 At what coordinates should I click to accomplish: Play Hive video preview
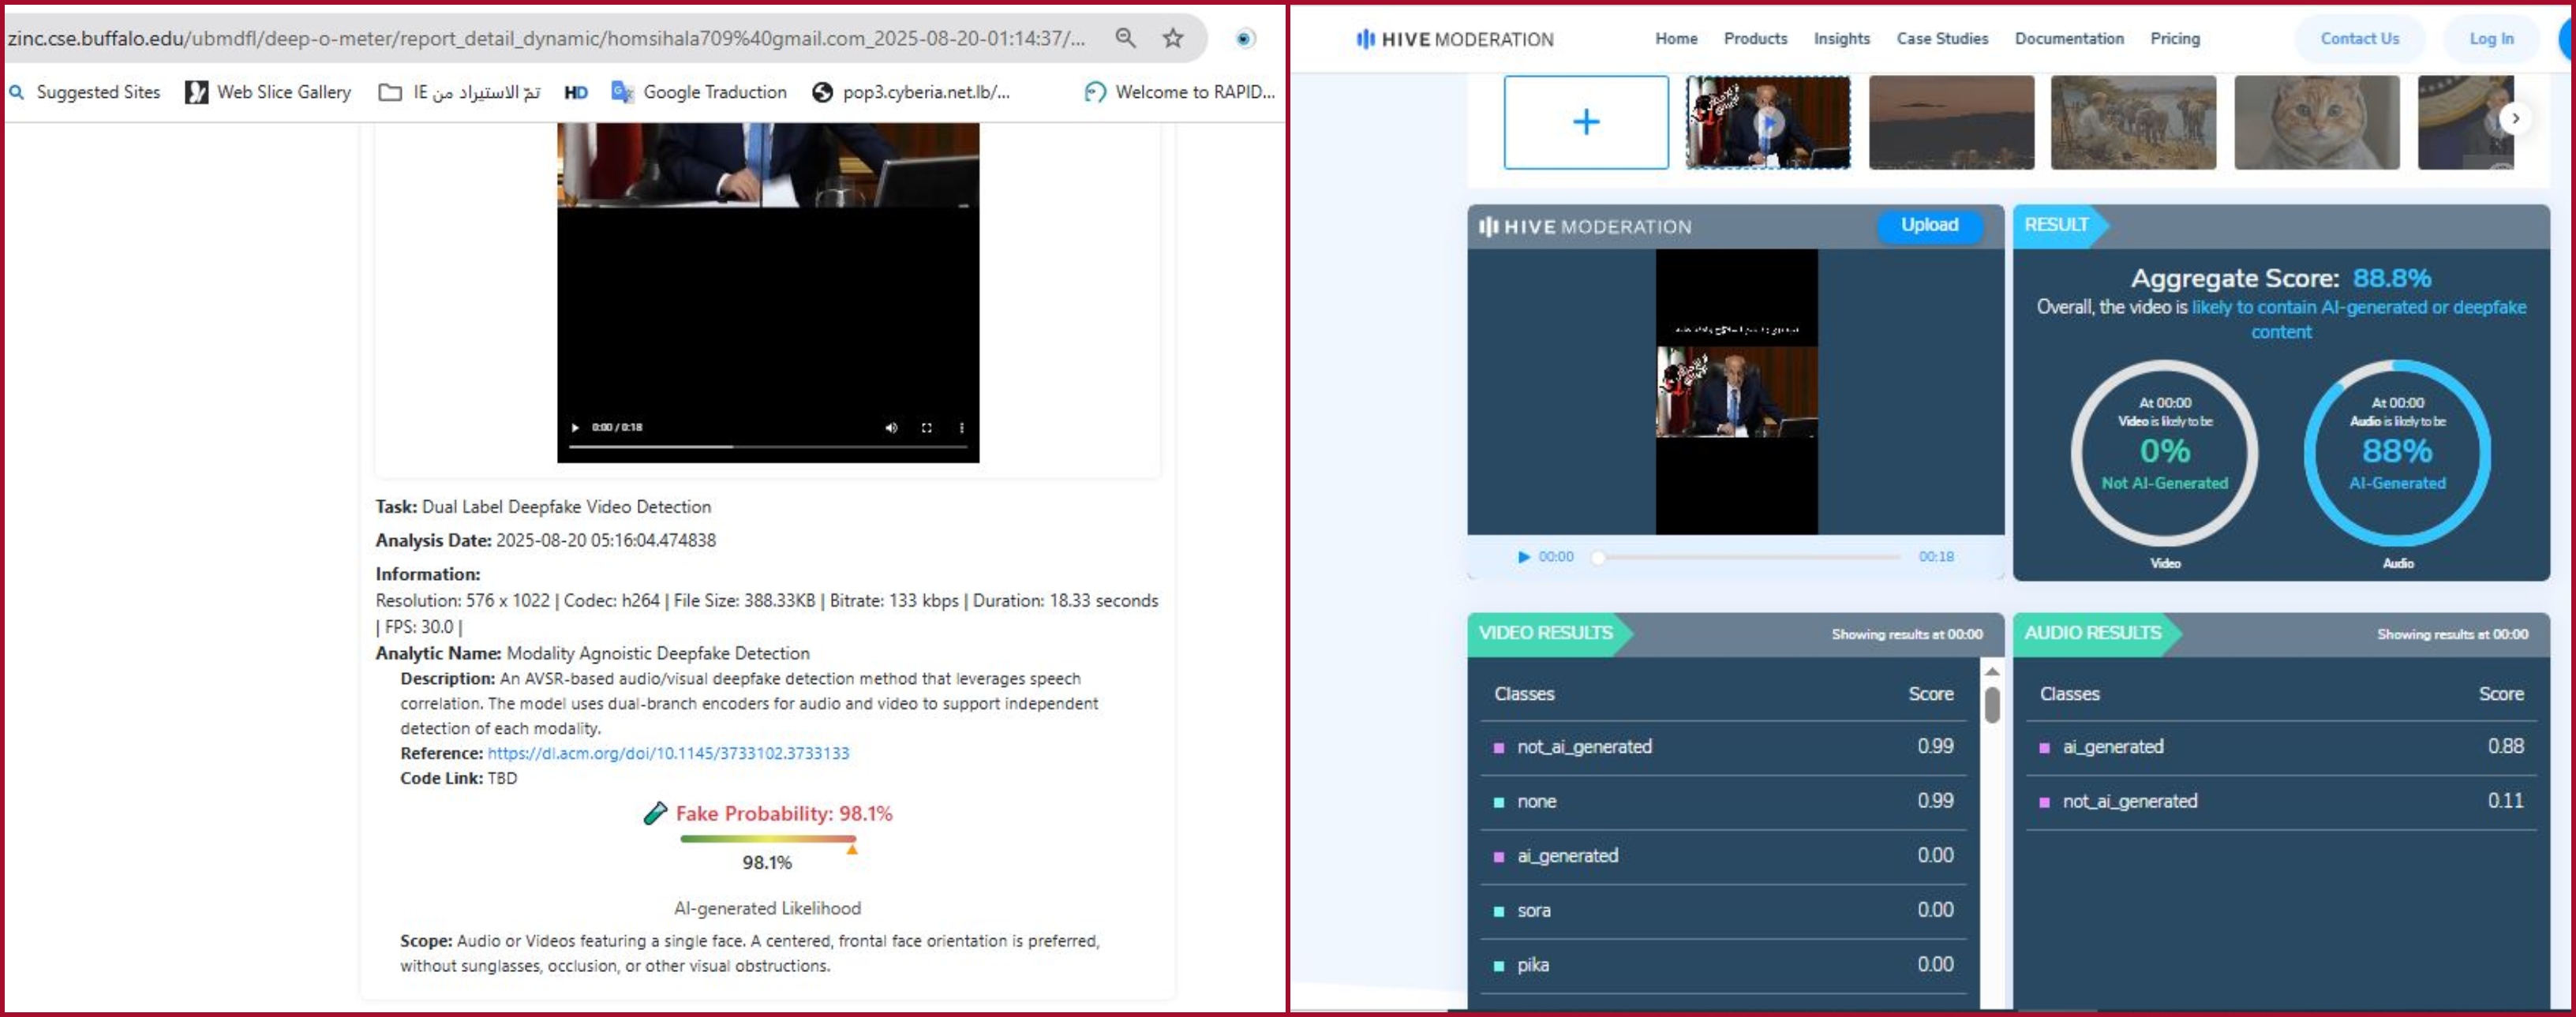pos(1523,557)
